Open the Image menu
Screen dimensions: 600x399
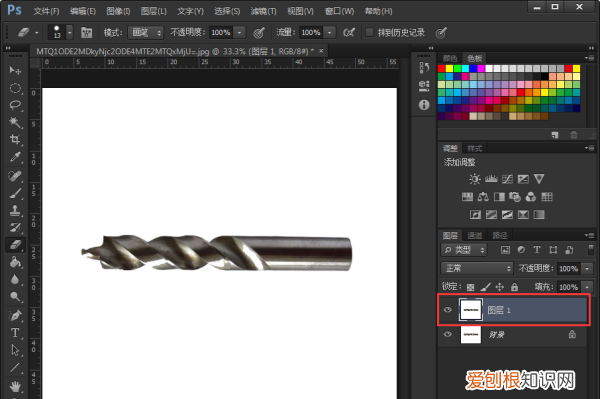(x=118, y=11)
